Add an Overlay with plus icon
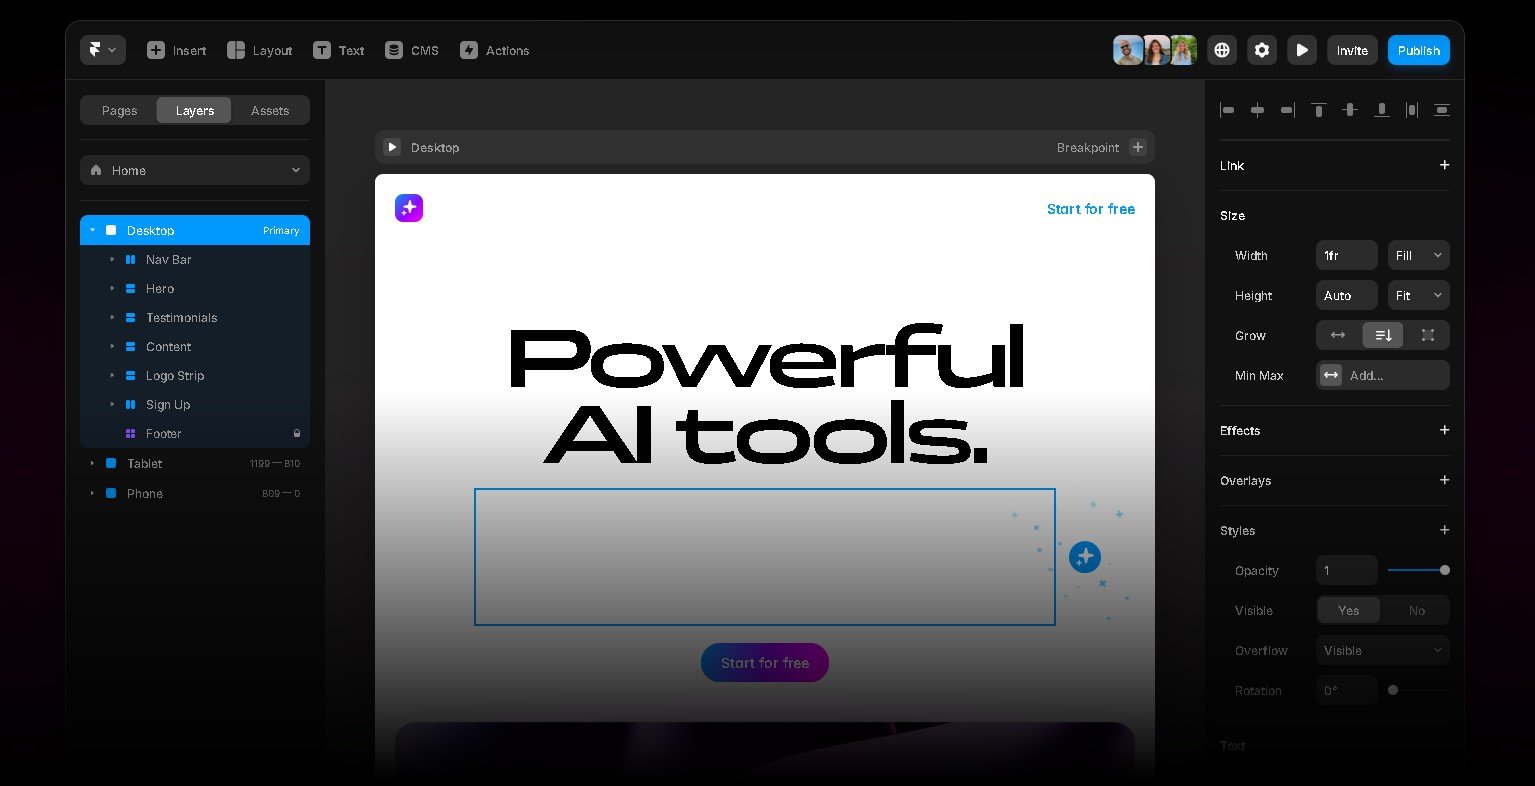Screen dimensions: 1535x786 click(1444, 480)
